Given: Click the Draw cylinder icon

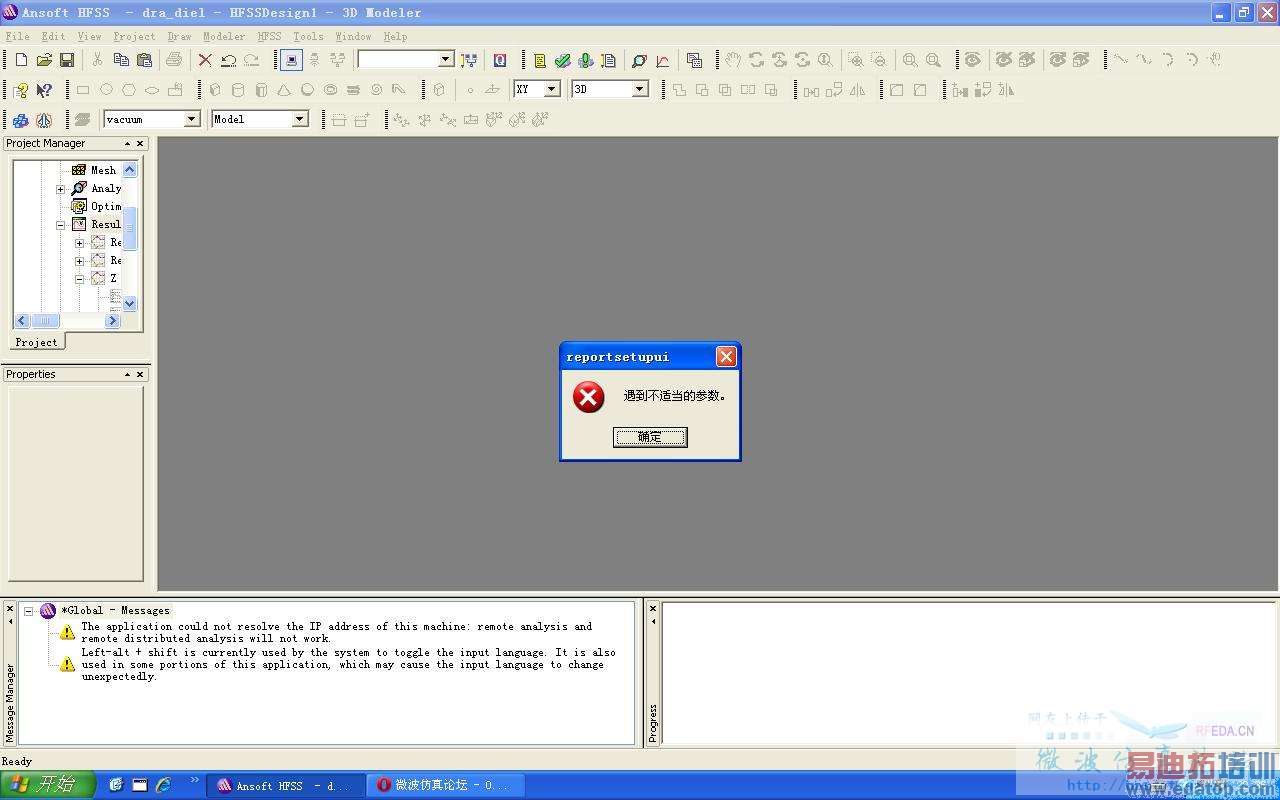Looking at the screenshot, I should click(x=237, y=90).
